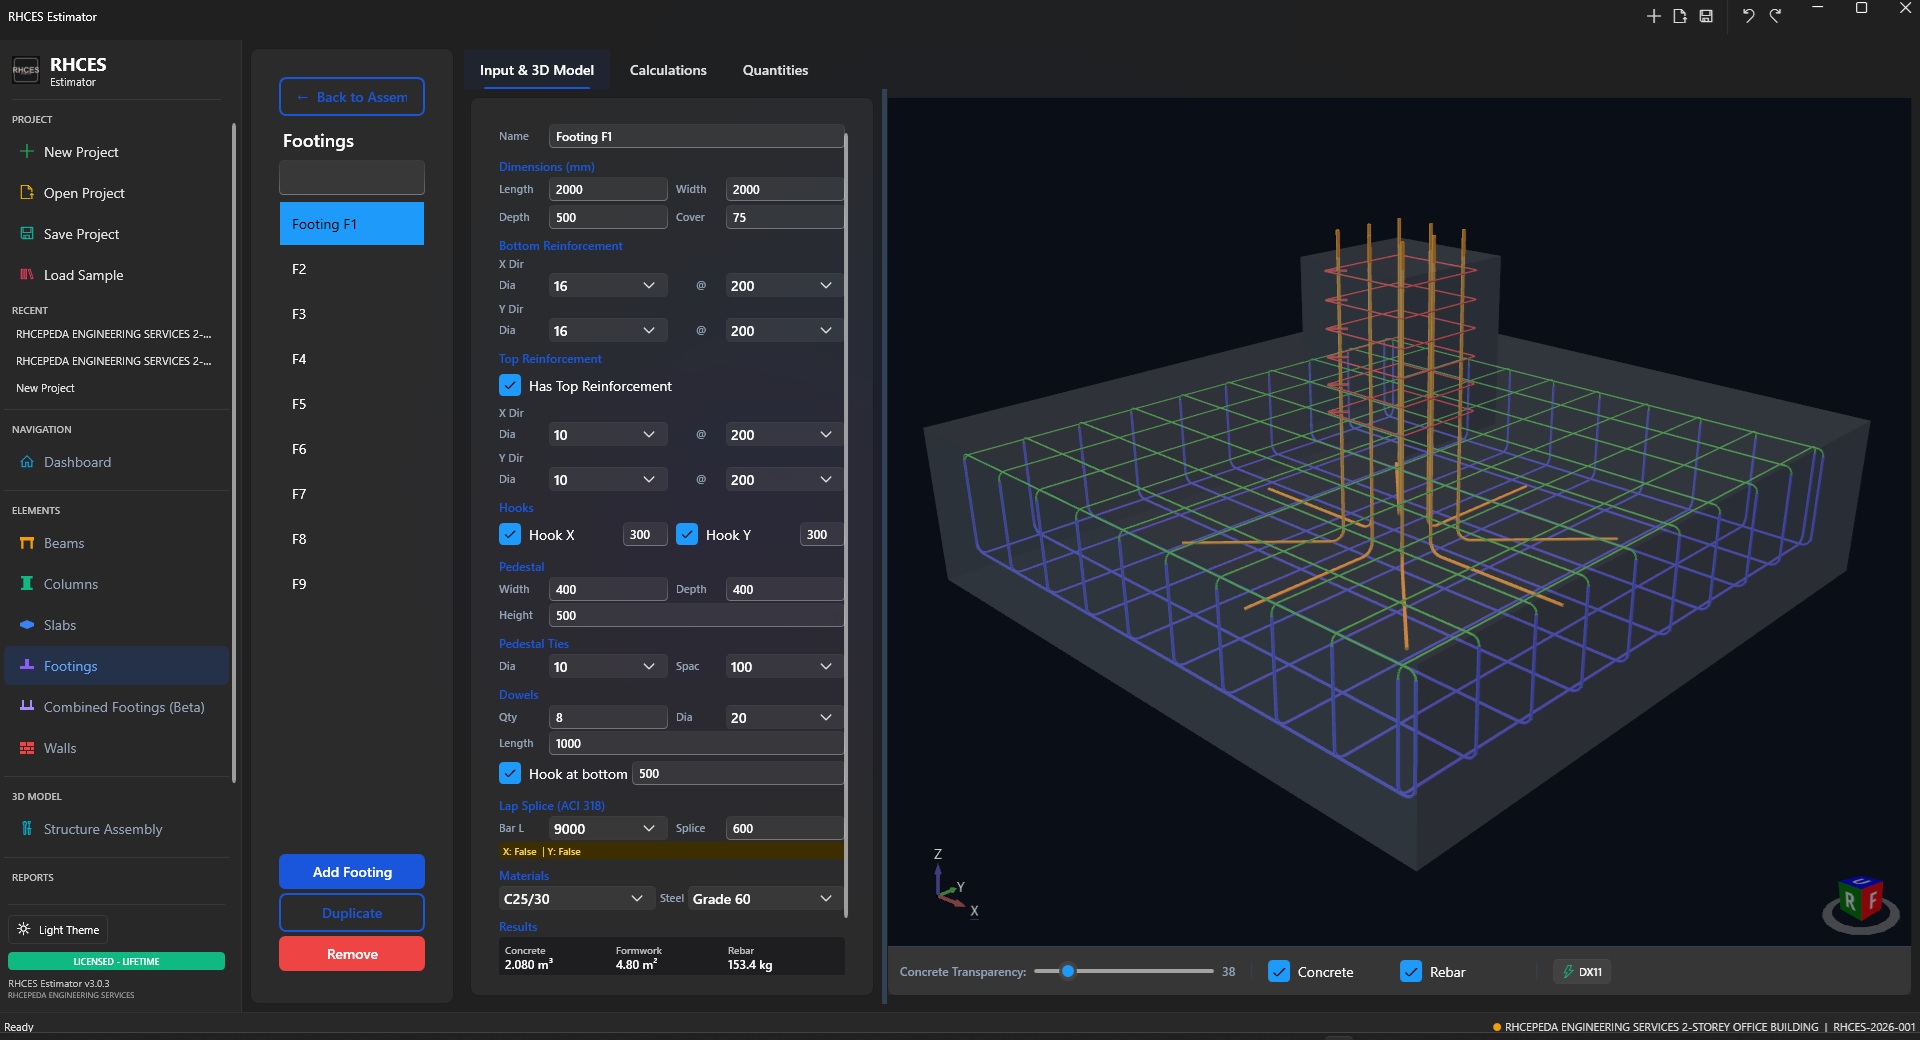Viewport: 1920px width, 1040px height.
Task: Click the Footings element icon
Action: (x=27, y=665)
